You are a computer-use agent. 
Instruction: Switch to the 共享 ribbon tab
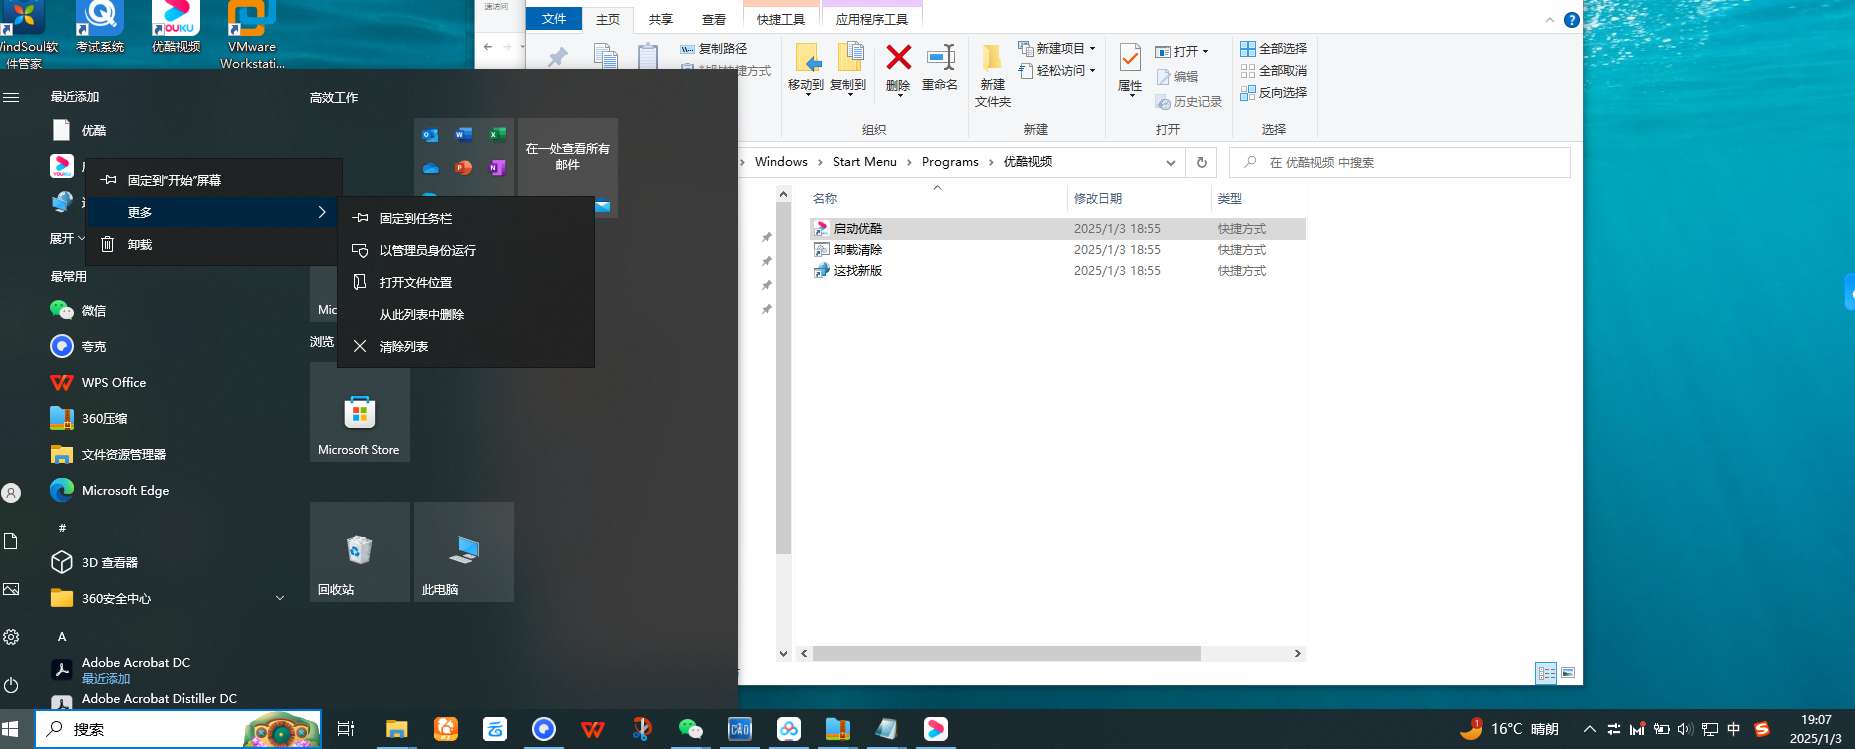click(x=661, y=19)
